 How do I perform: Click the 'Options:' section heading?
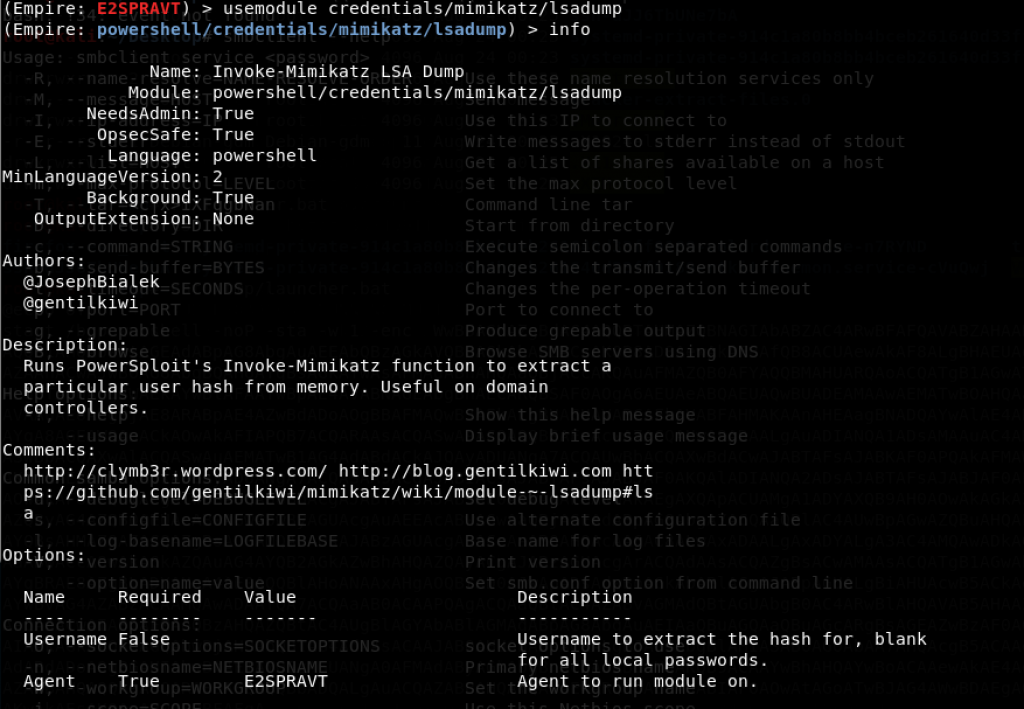(x=44, y=555)
